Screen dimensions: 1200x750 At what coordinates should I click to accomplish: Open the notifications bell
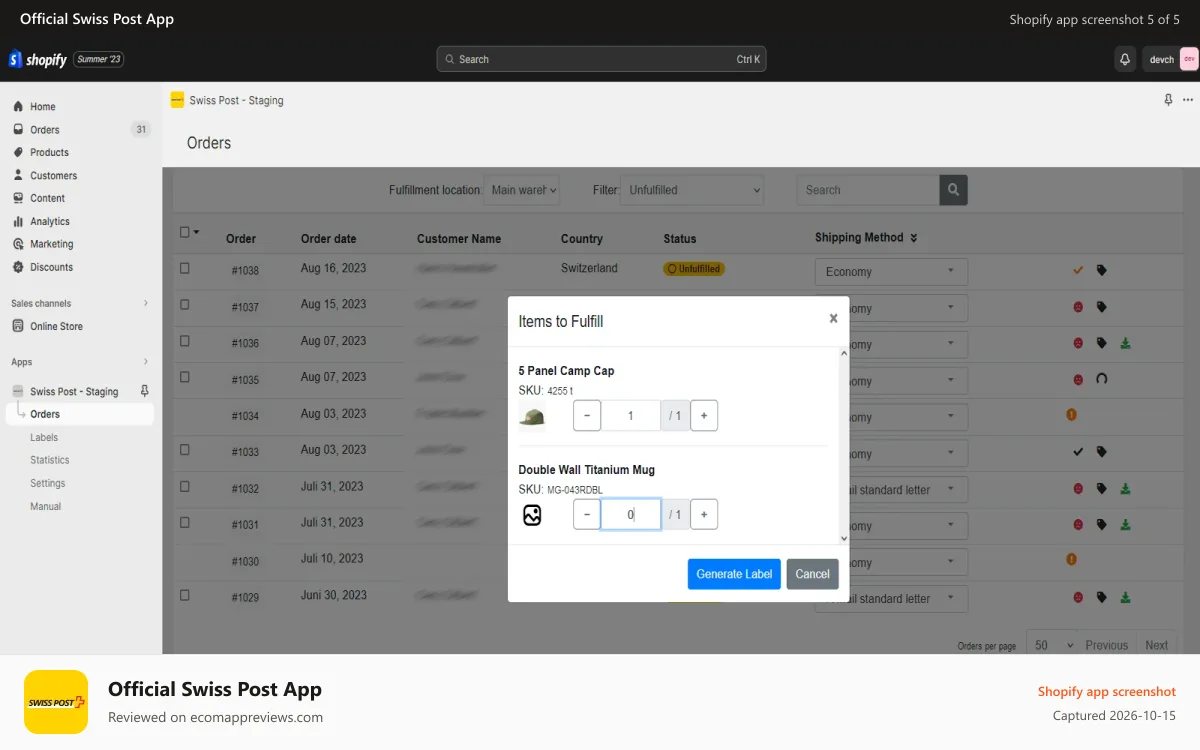[1125, 59]
